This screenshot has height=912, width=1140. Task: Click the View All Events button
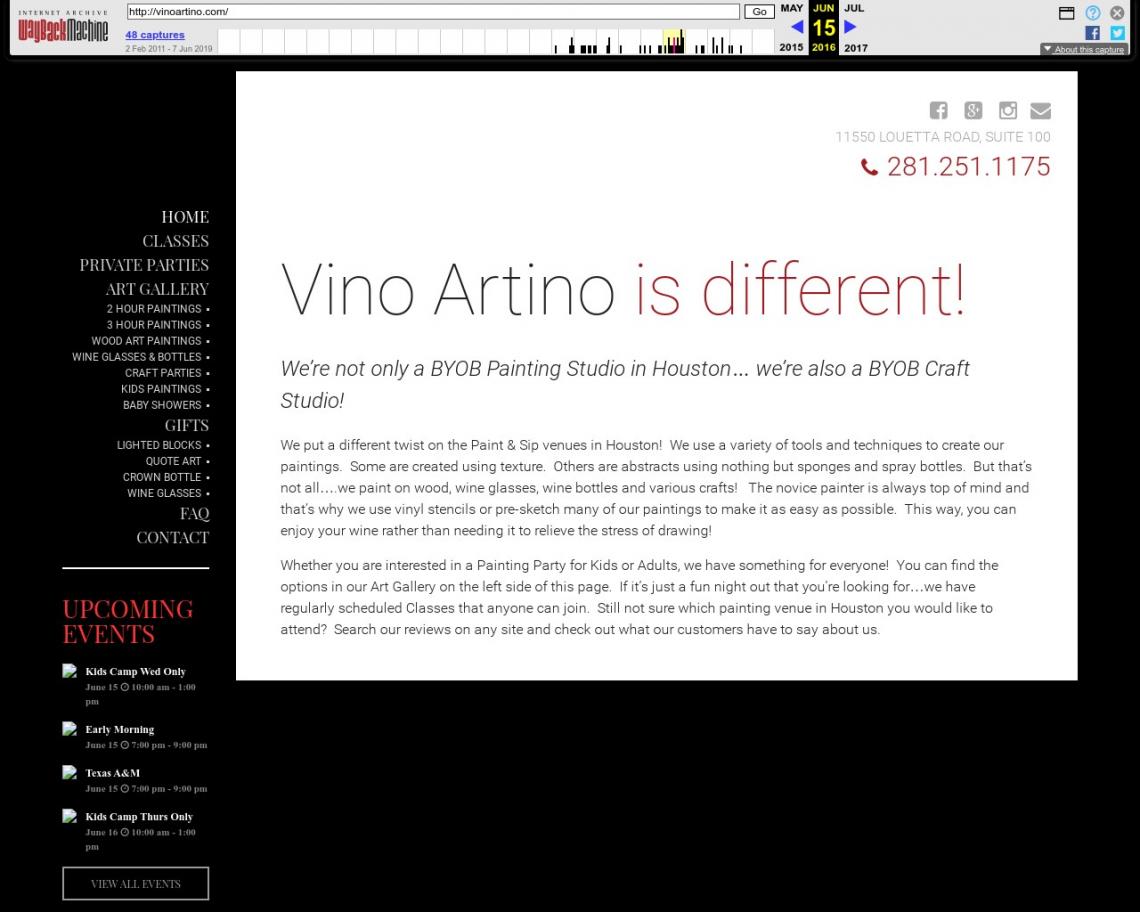click(135, 884)
